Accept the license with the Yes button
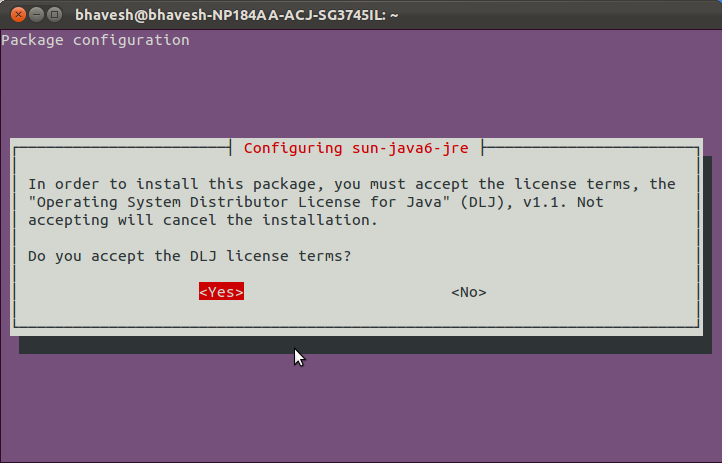This screenshot has width=722, height=463. pos(221,292)
